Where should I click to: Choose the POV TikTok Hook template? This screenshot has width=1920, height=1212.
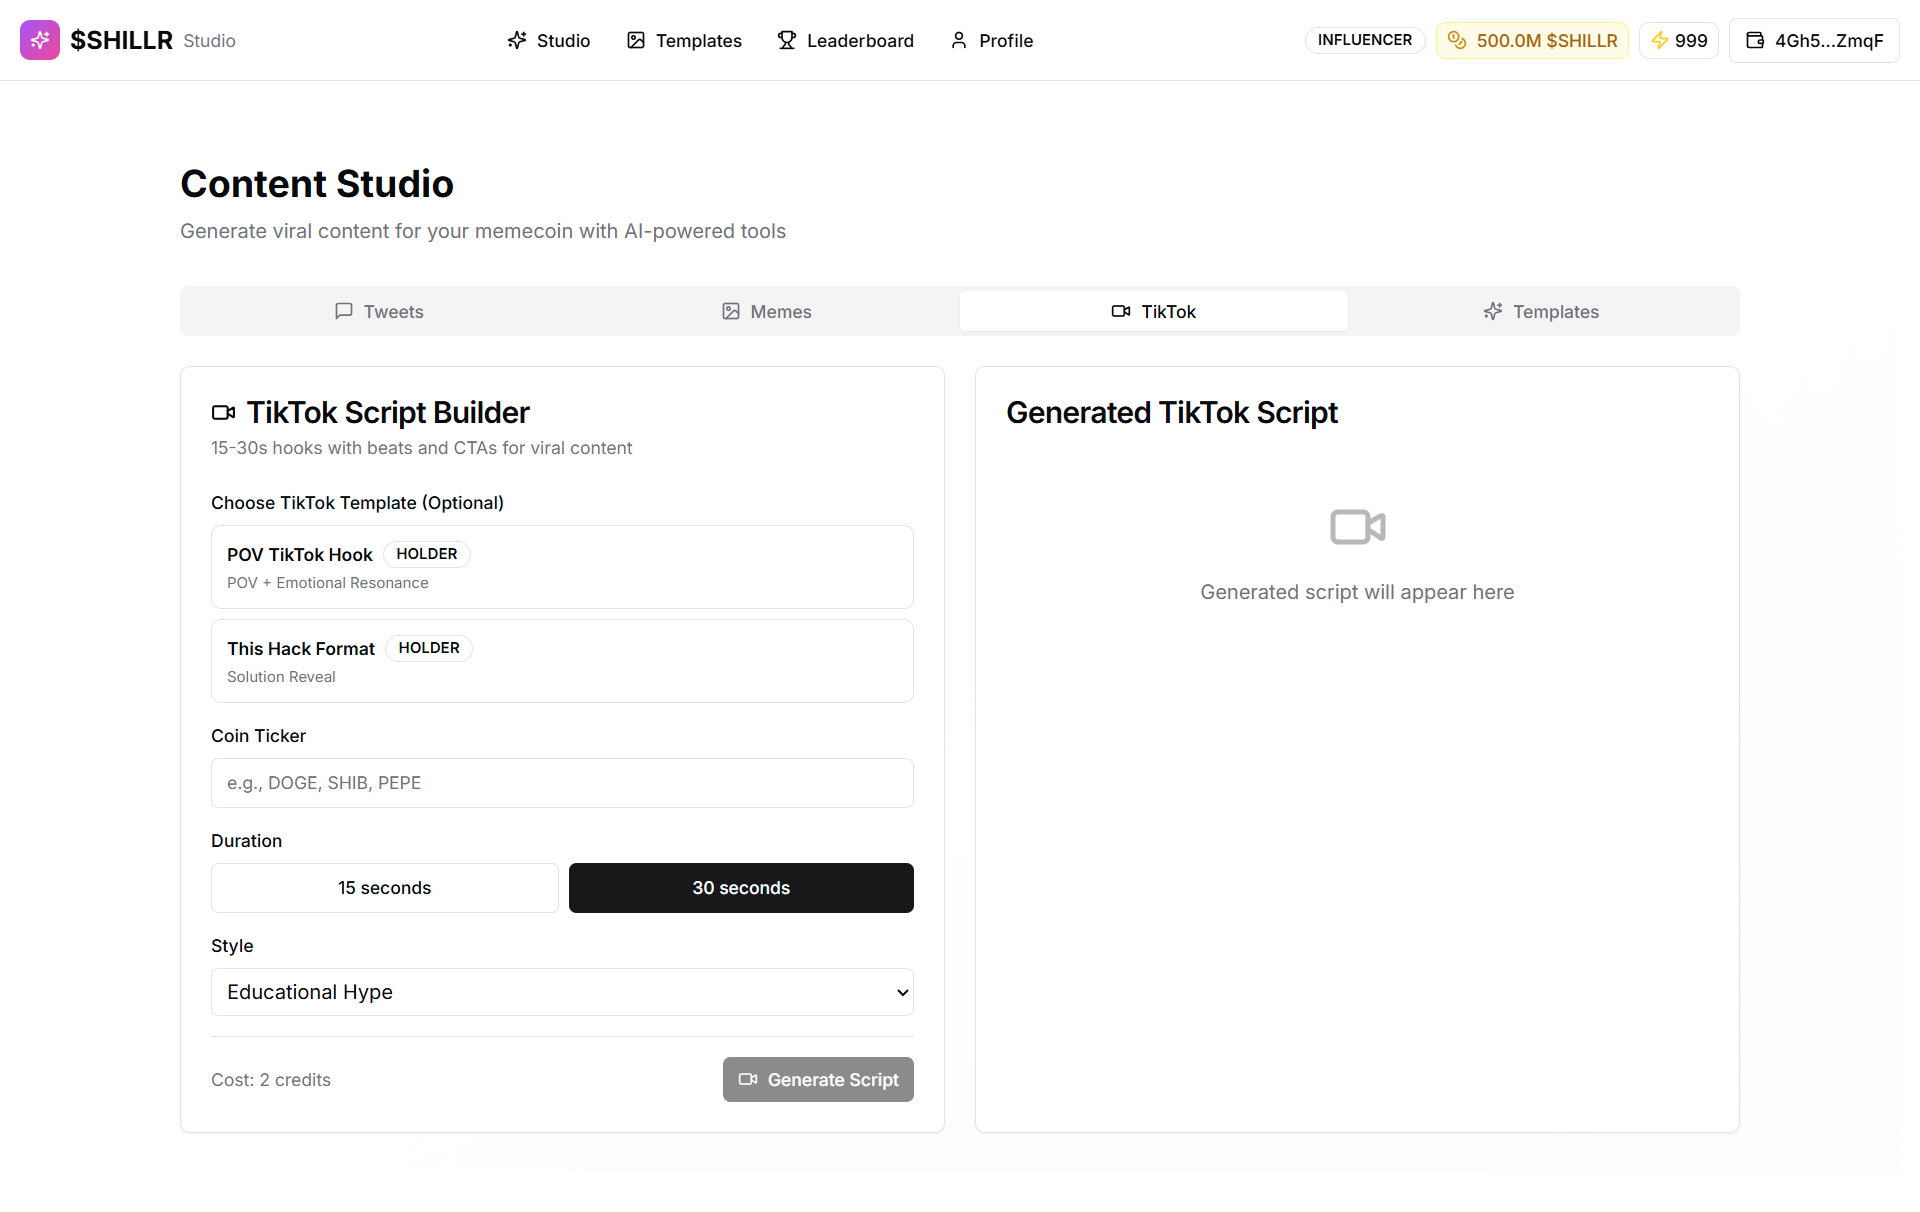pos(561,567)
